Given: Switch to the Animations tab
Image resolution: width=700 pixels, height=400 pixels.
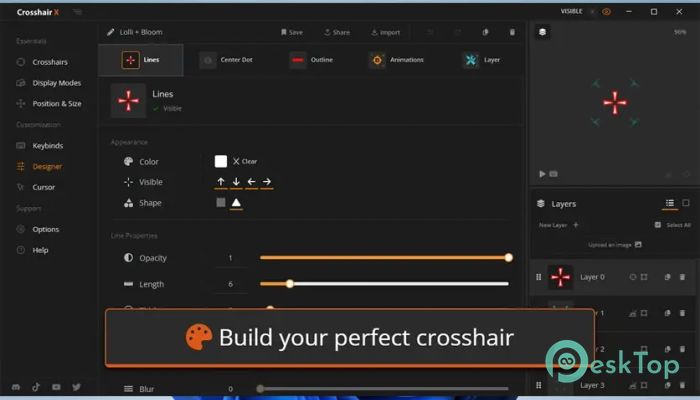Looking at the screenshot, I should tap(396, 60).
